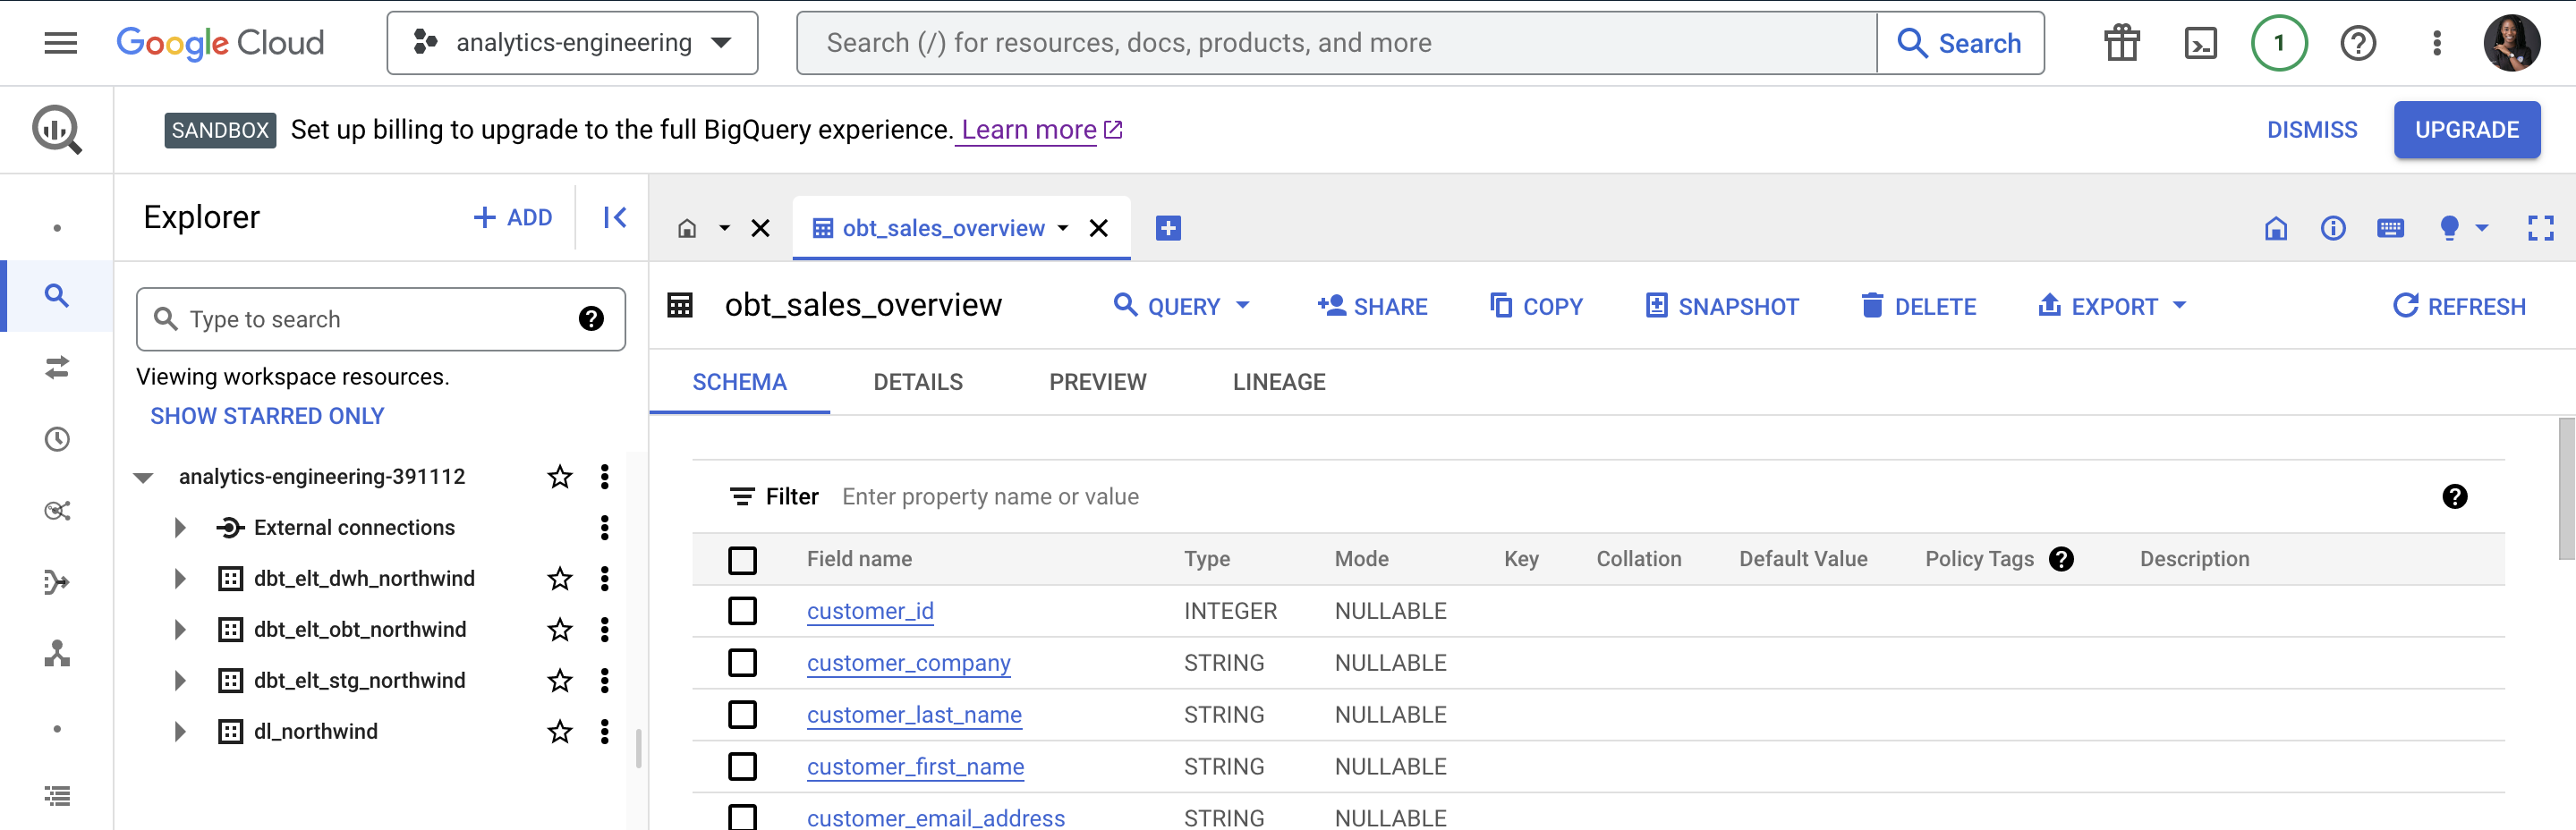Open the user account avatar
This screenshot has width=2576, height=830.
pyautogui.click(x=2512, y=43)
